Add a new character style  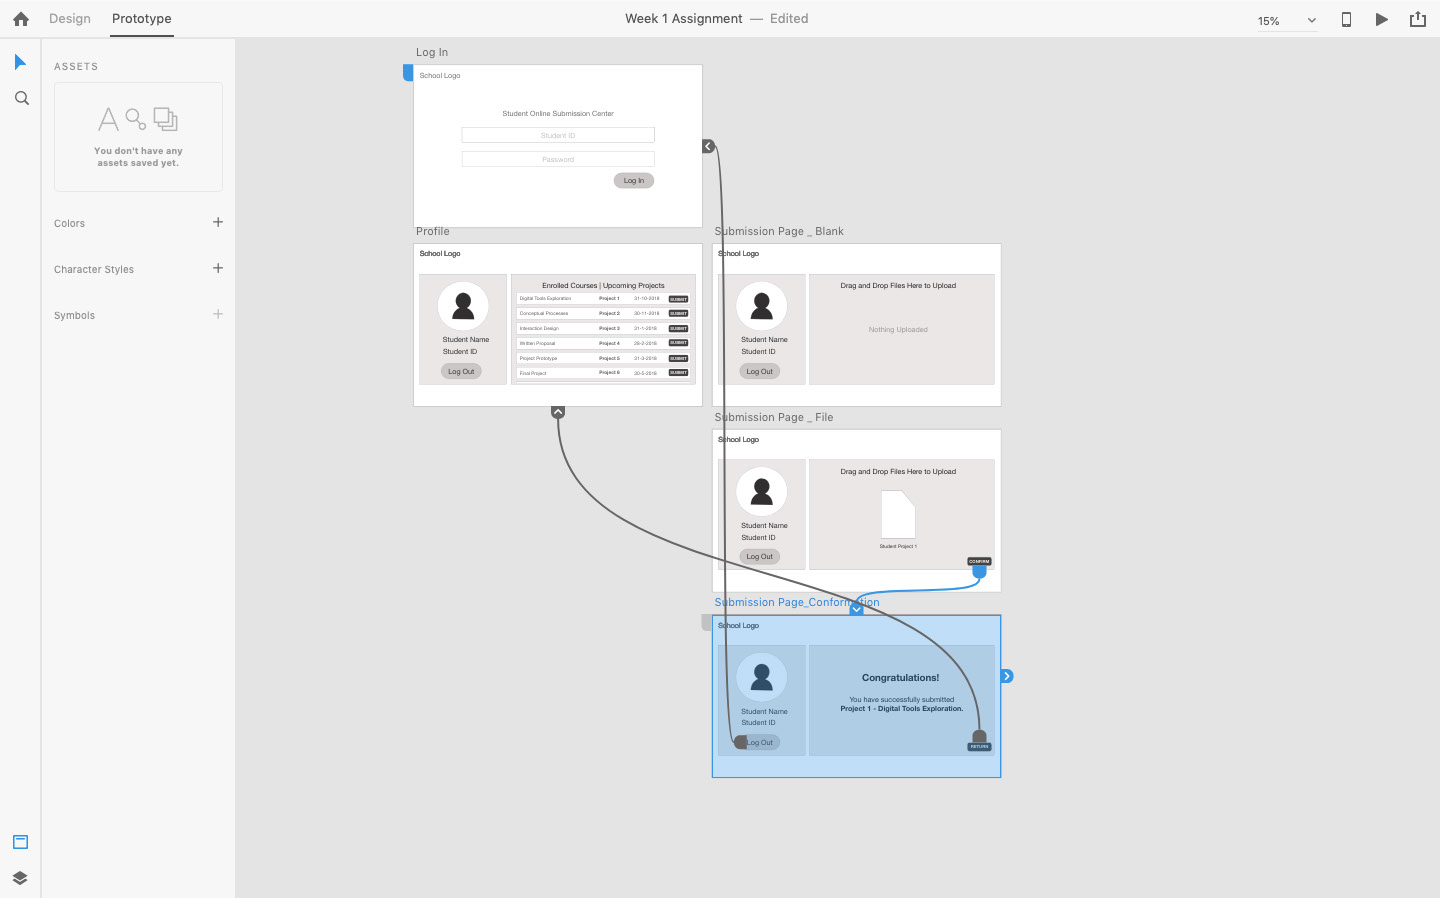coord(218,268)
